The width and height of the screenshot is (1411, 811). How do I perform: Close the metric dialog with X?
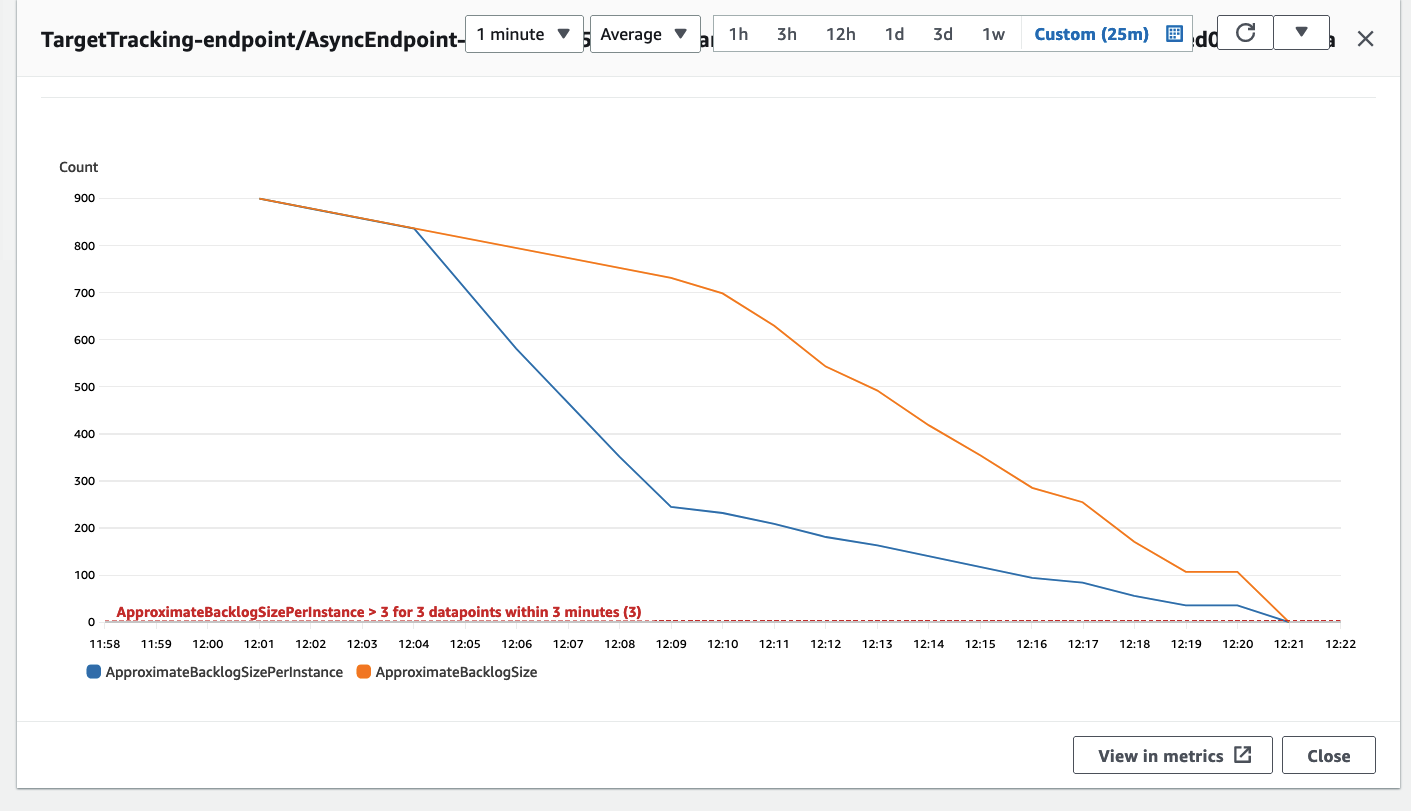tap(1365, 39)
